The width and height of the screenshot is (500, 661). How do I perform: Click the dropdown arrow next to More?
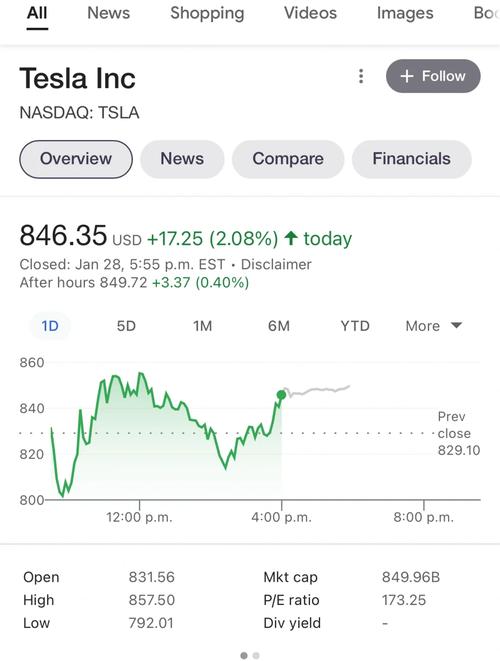pos(456,325)
